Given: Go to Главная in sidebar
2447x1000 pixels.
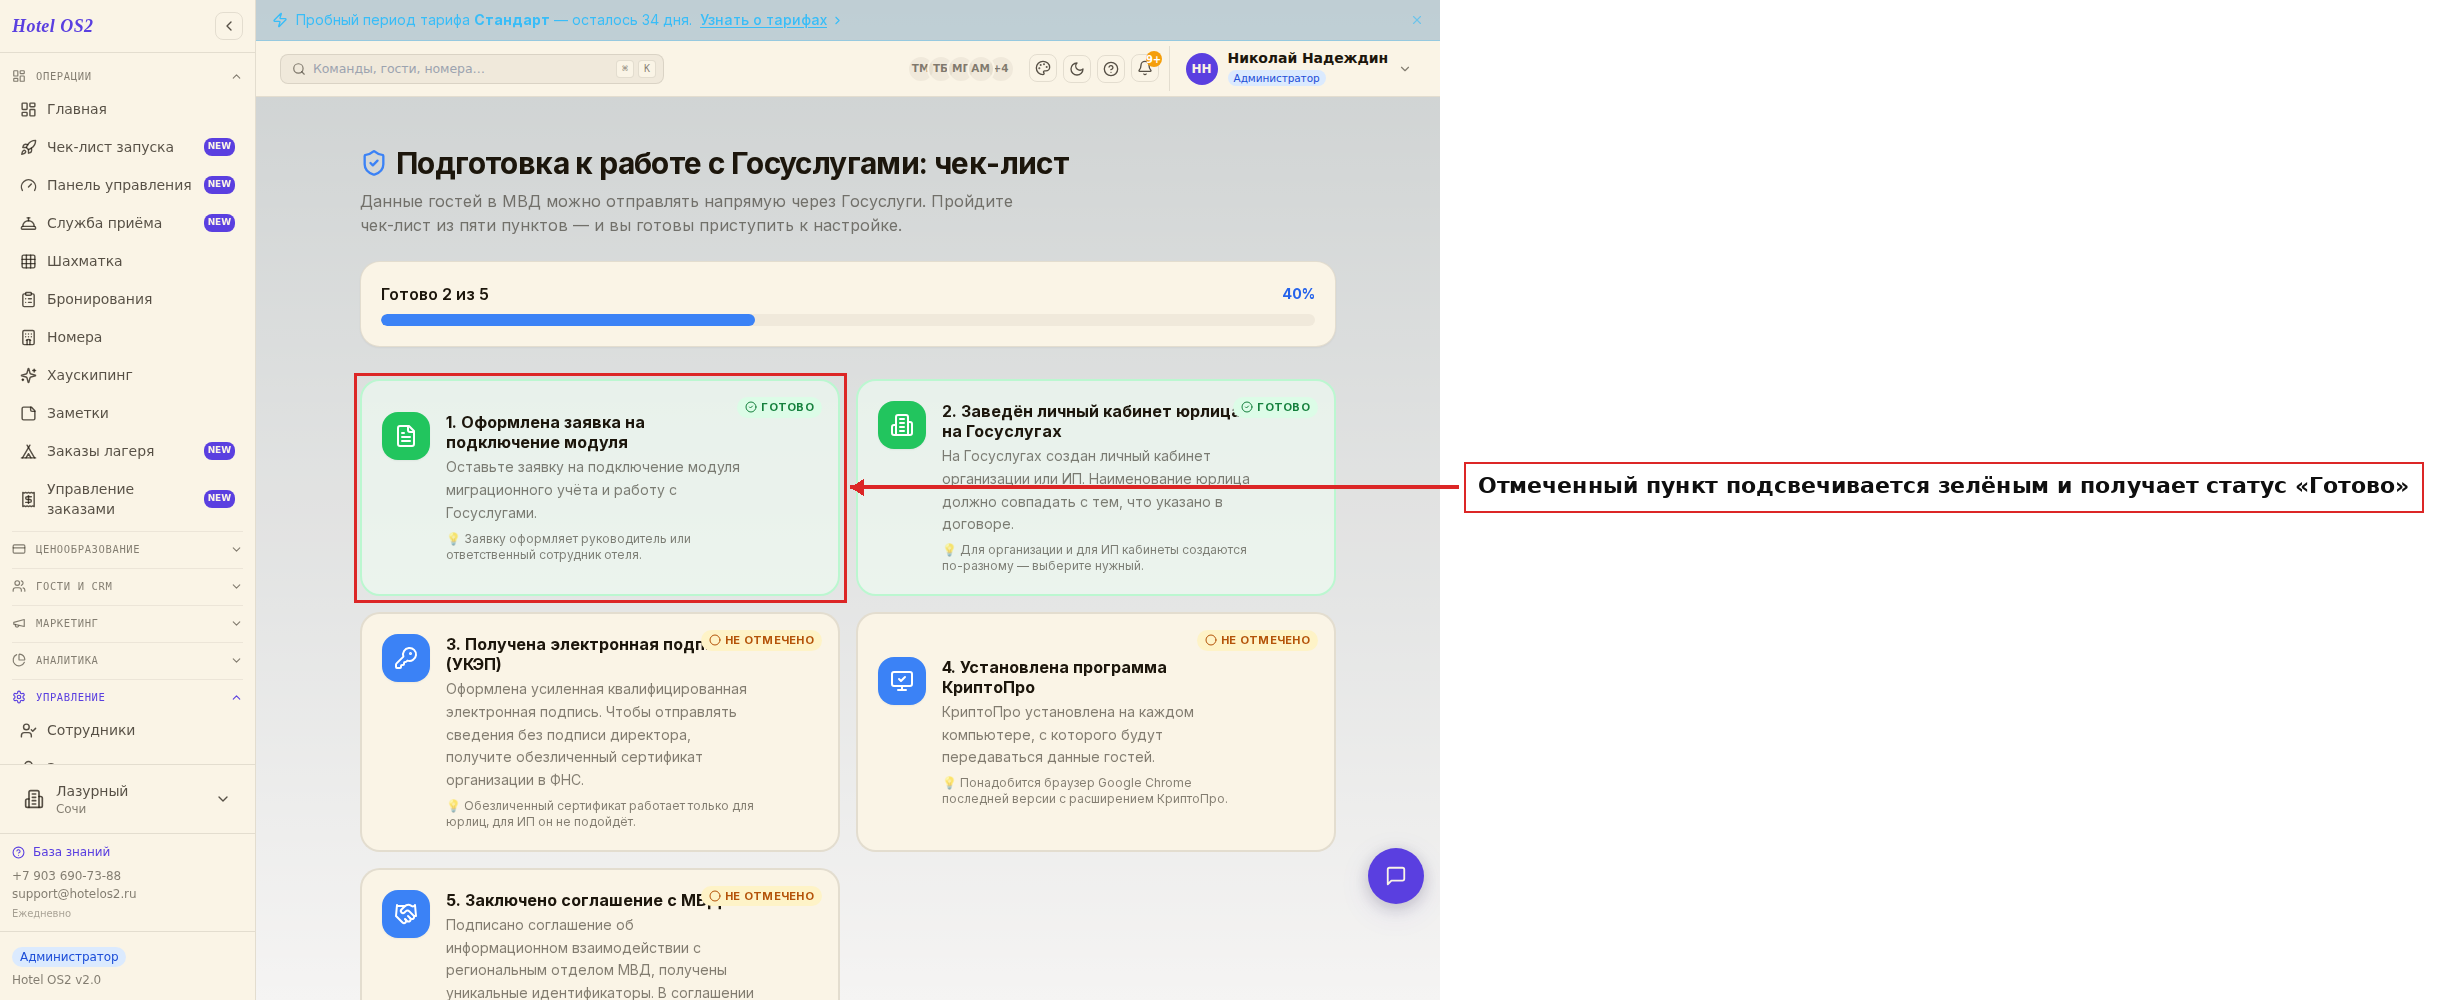Looking at the screenshot, I should click(127, 109).
